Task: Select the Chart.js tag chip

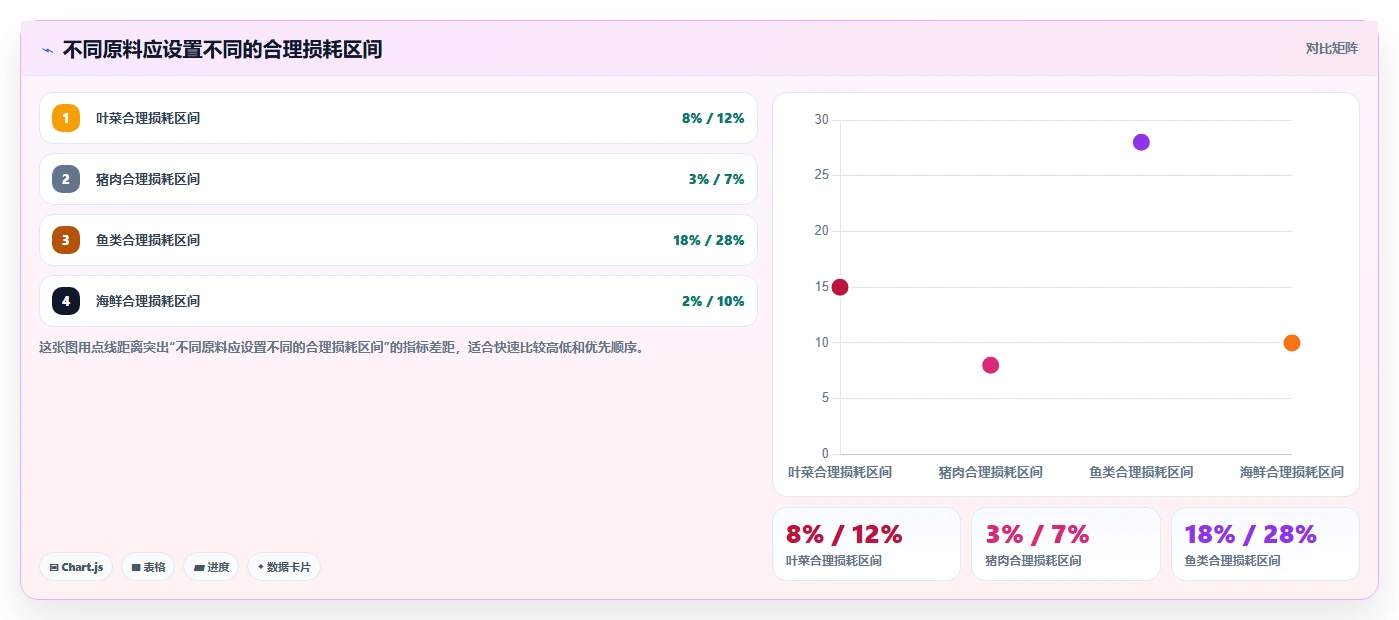Action: (x=77, y=567)
